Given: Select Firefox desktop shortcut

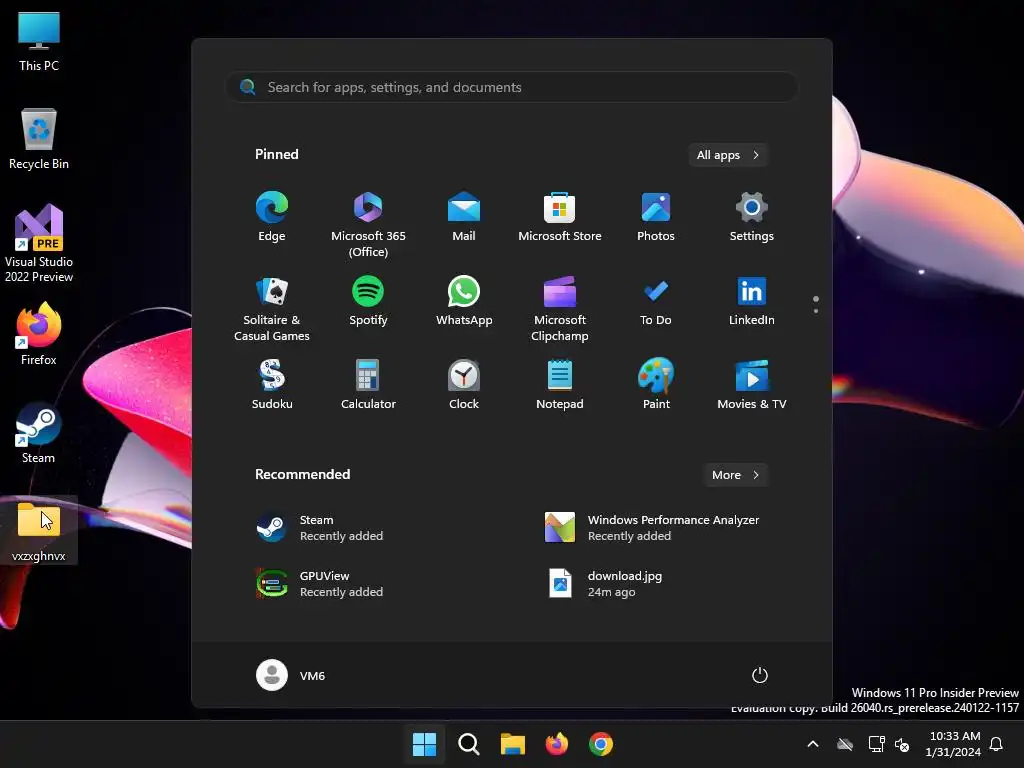Looking at the screenshot, I should (x=39, y=334).
